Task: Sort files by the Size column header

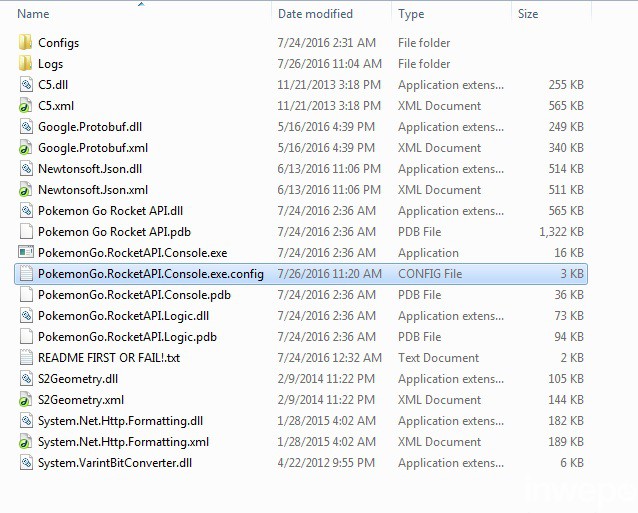Action: pyautogui.click(x=528, y=14)
